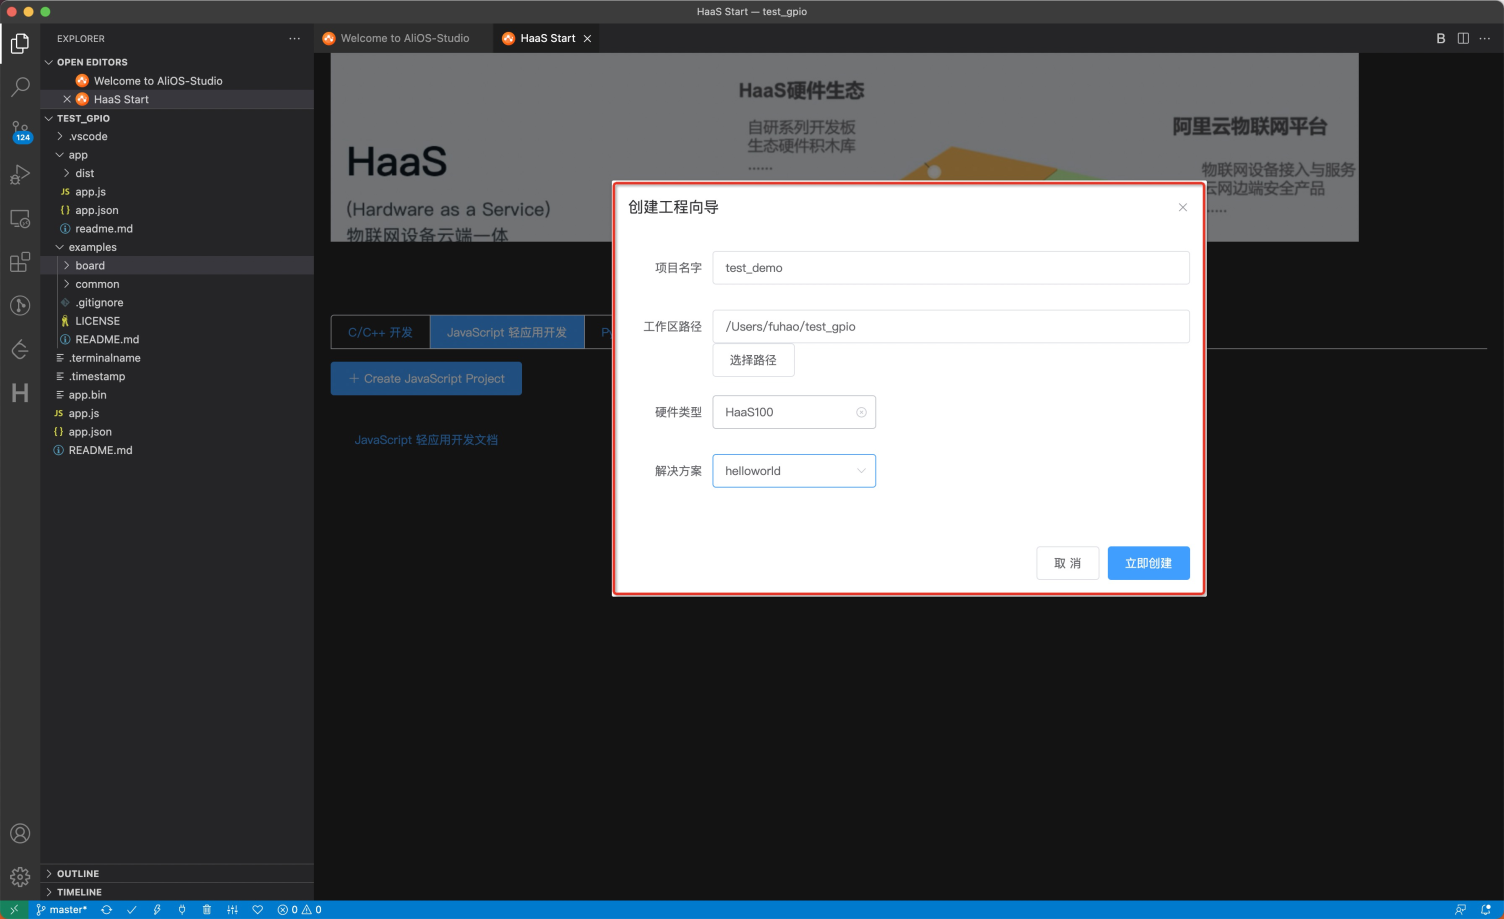Click the heart icon in status bar
1504x919 pixels.
click(x=257, y=910)
